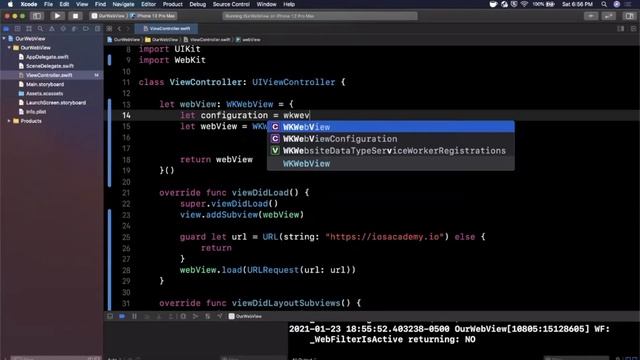The image size is (640, 360).
Task: Open the Report navigator tab
Action: click(97, 29)
